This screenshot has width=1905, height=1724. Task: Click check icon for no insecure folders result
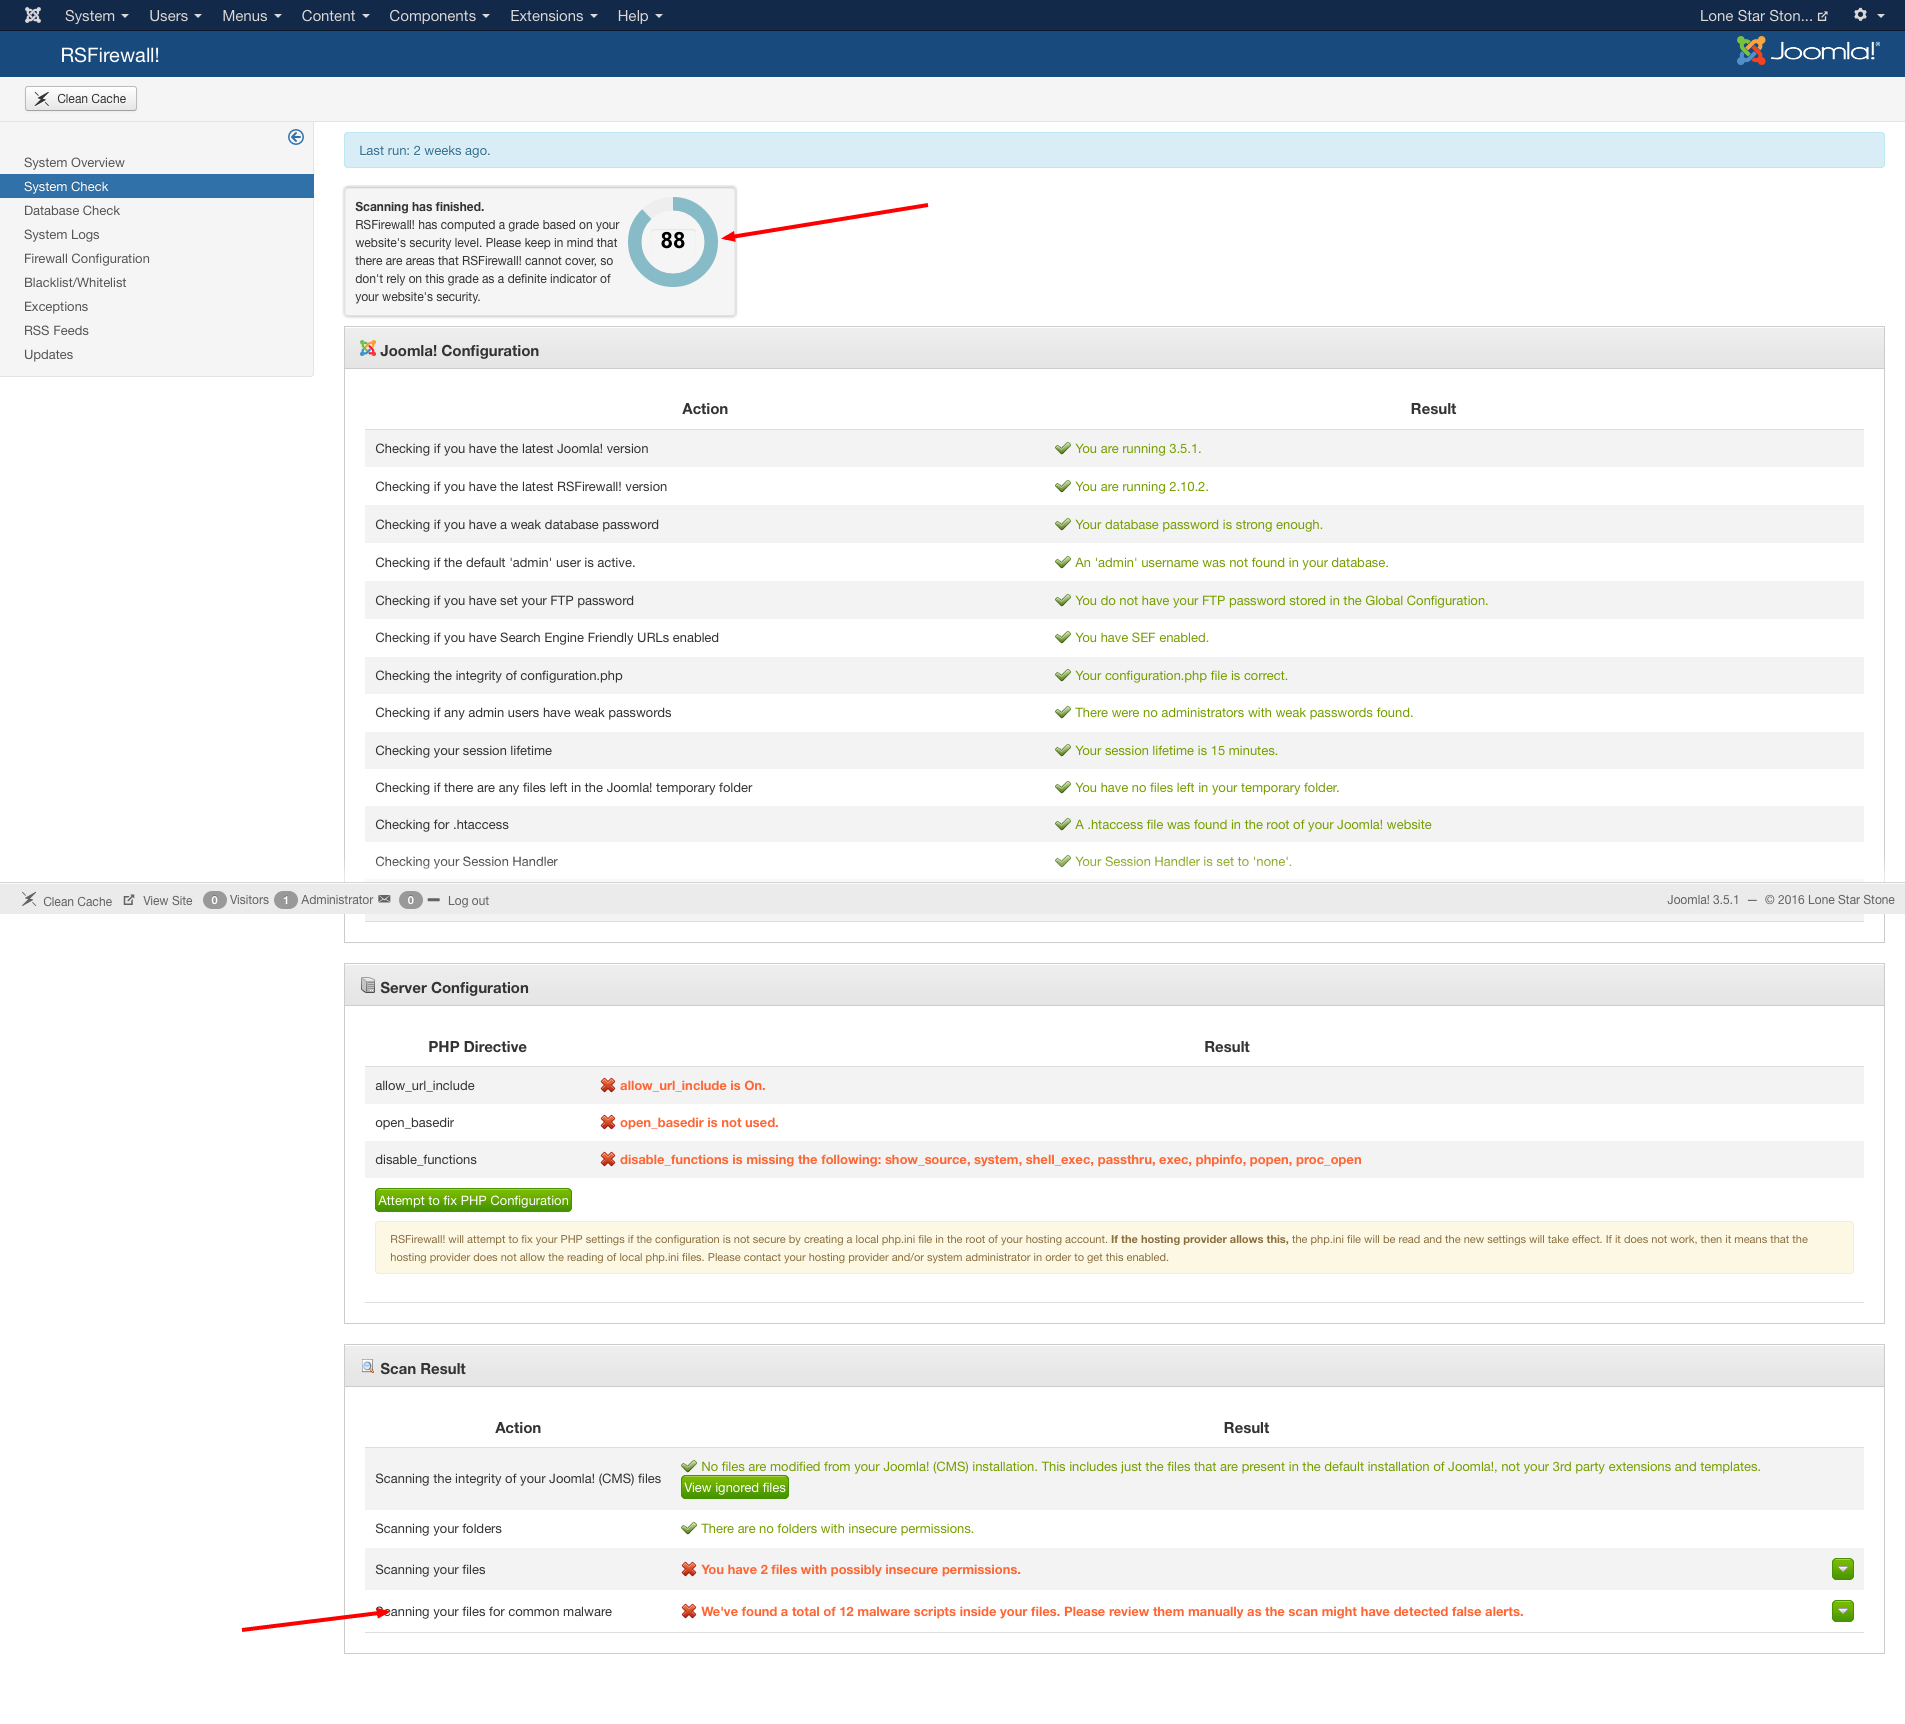(x=689, y=1528)
